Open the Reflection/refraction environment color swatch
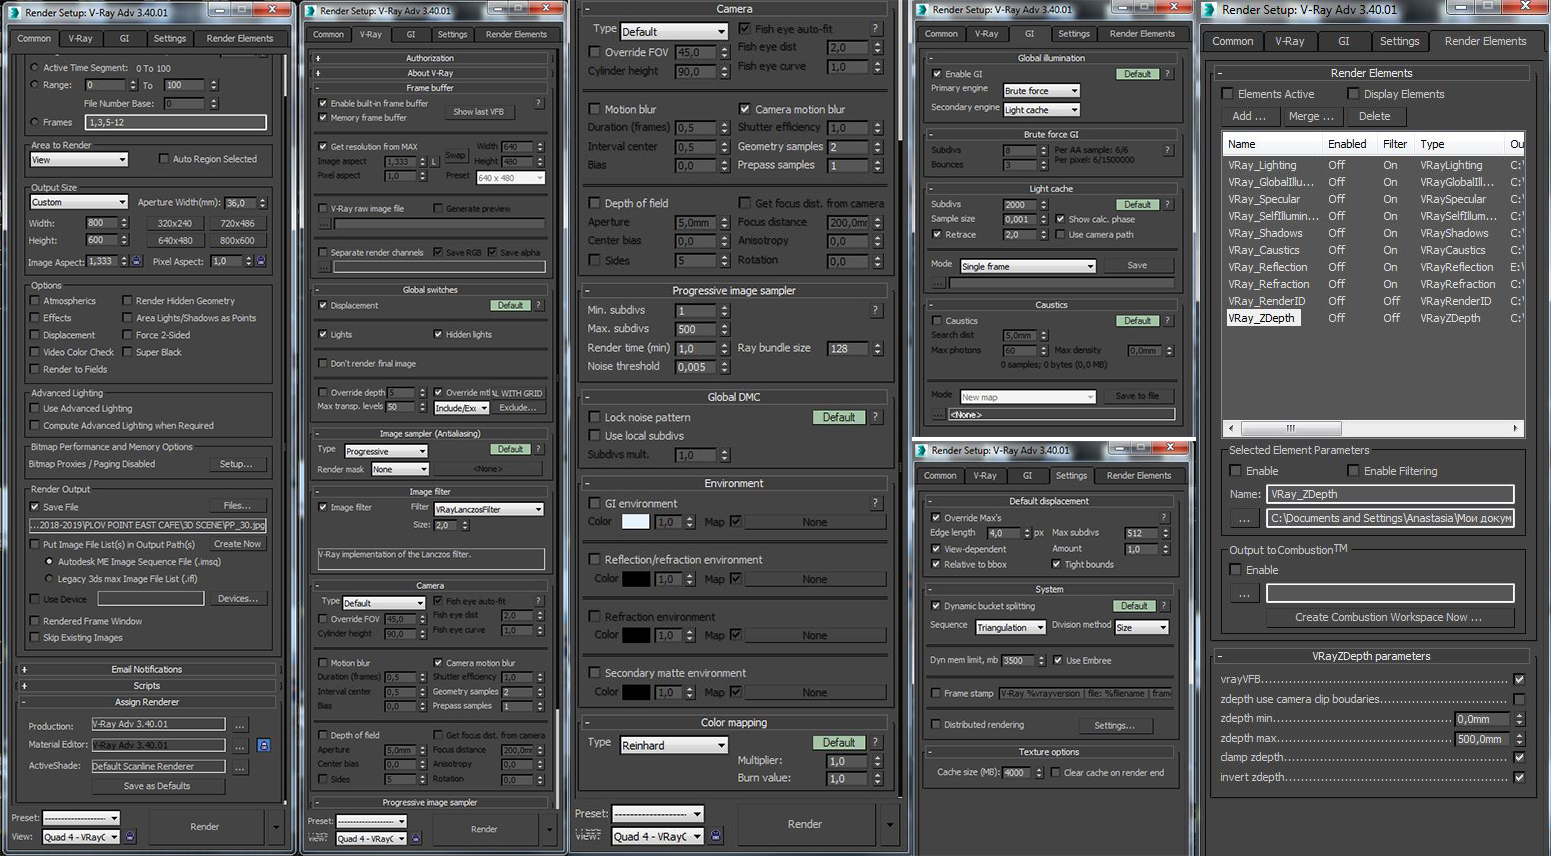Viewport: 1551px width, 856px height. (636, 579)
